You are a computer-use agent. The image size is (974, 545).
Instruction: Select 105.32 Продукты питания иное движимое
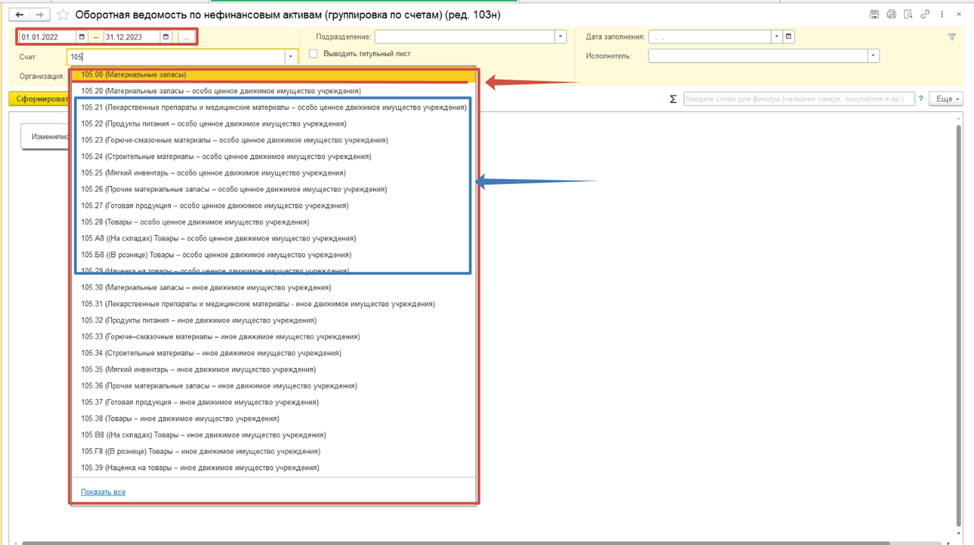[x=273, y=321]
